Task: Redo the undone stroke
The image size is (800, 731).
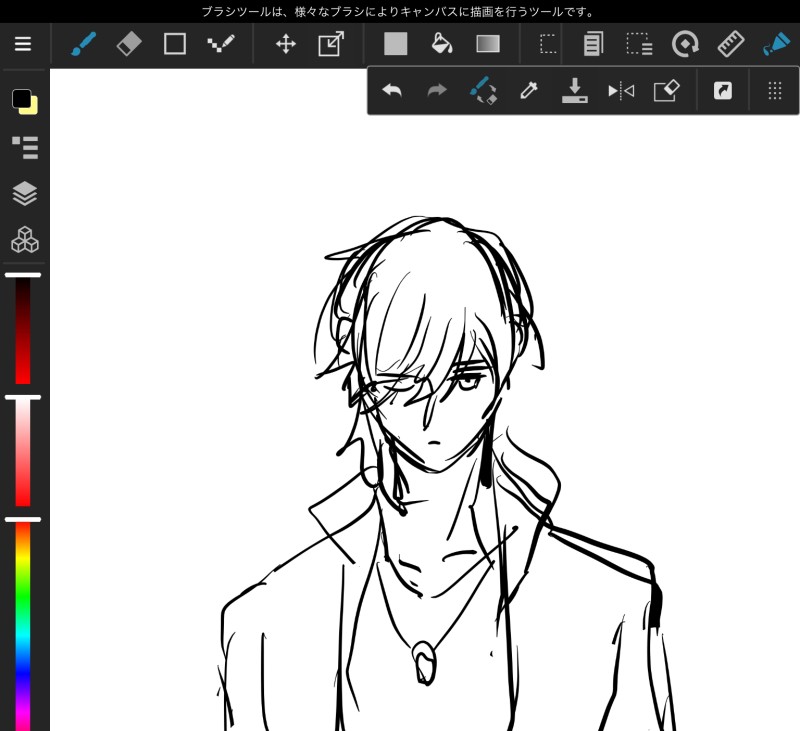Action: (437, 91)
